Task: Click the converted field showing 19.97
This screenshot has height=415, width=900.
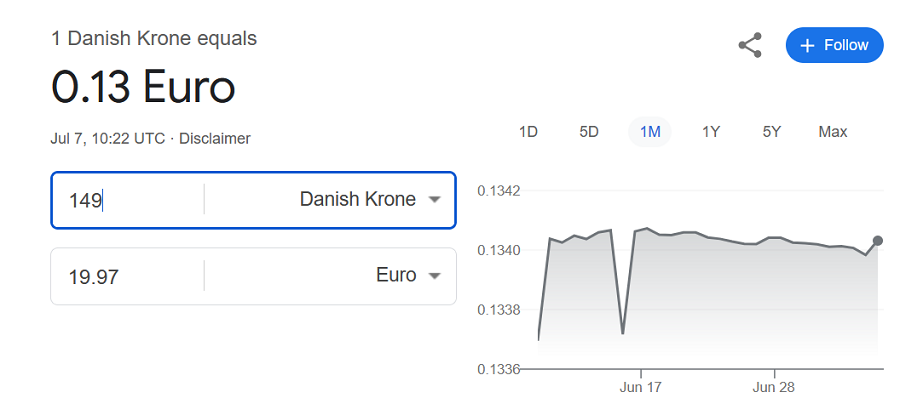Action: tap(127, 276)
